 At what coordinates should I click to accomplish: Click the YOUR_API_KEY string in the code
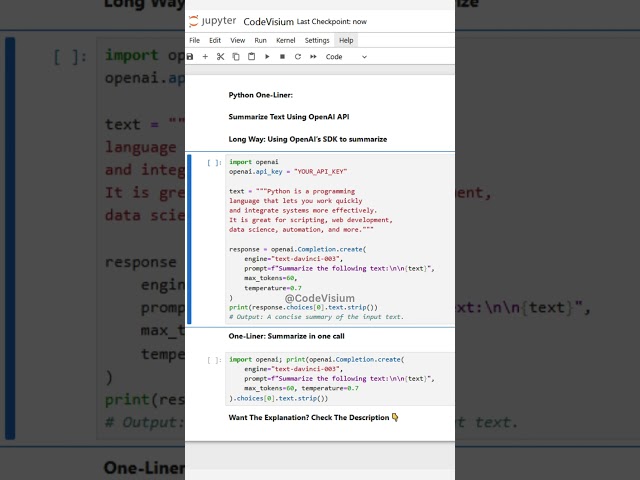[320, 172]
